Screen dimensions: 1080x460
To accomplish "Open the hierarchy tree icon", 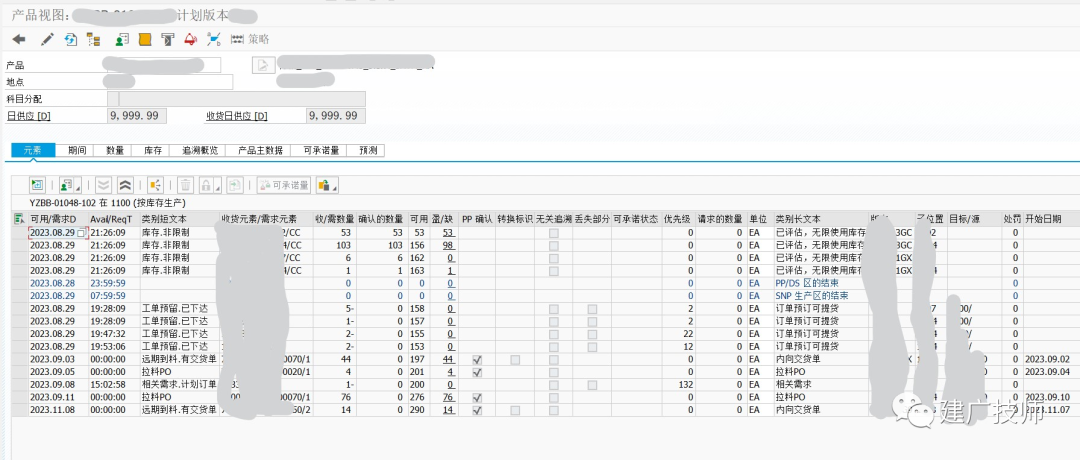I will point(94,40).
